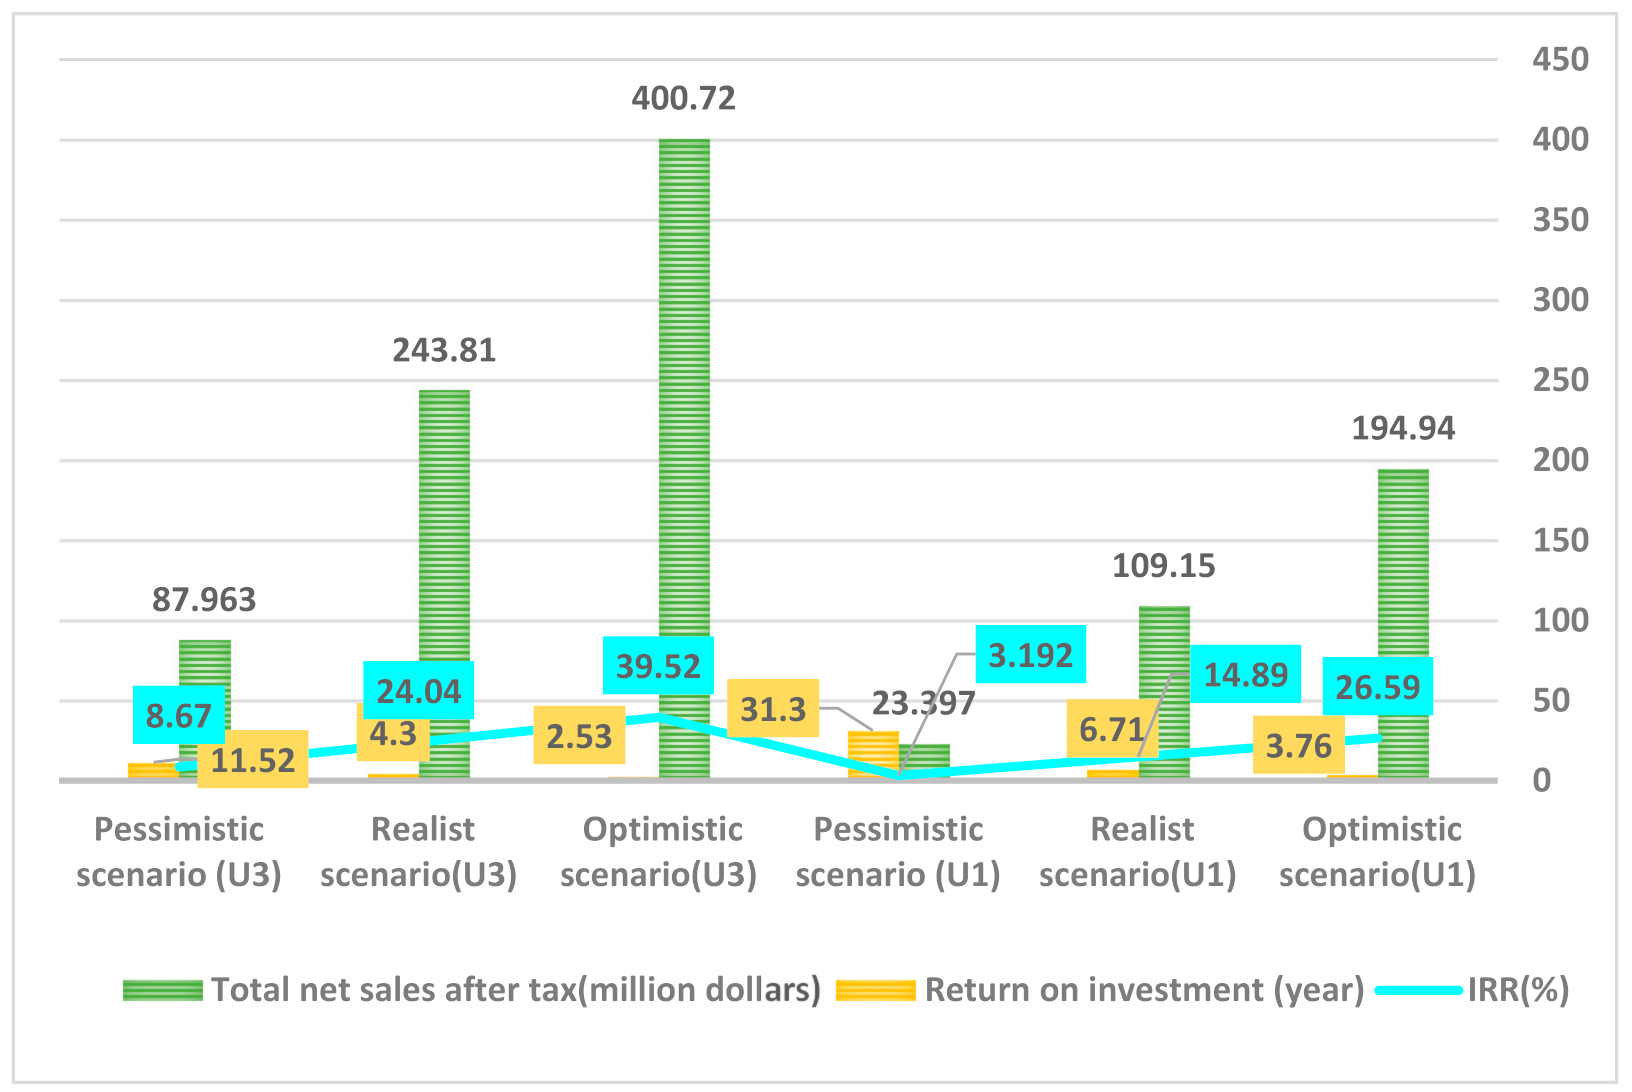1632x1092 pixels.
Task: Select the cyan 39.52 IRR data label
Action: tap(658, 666)
